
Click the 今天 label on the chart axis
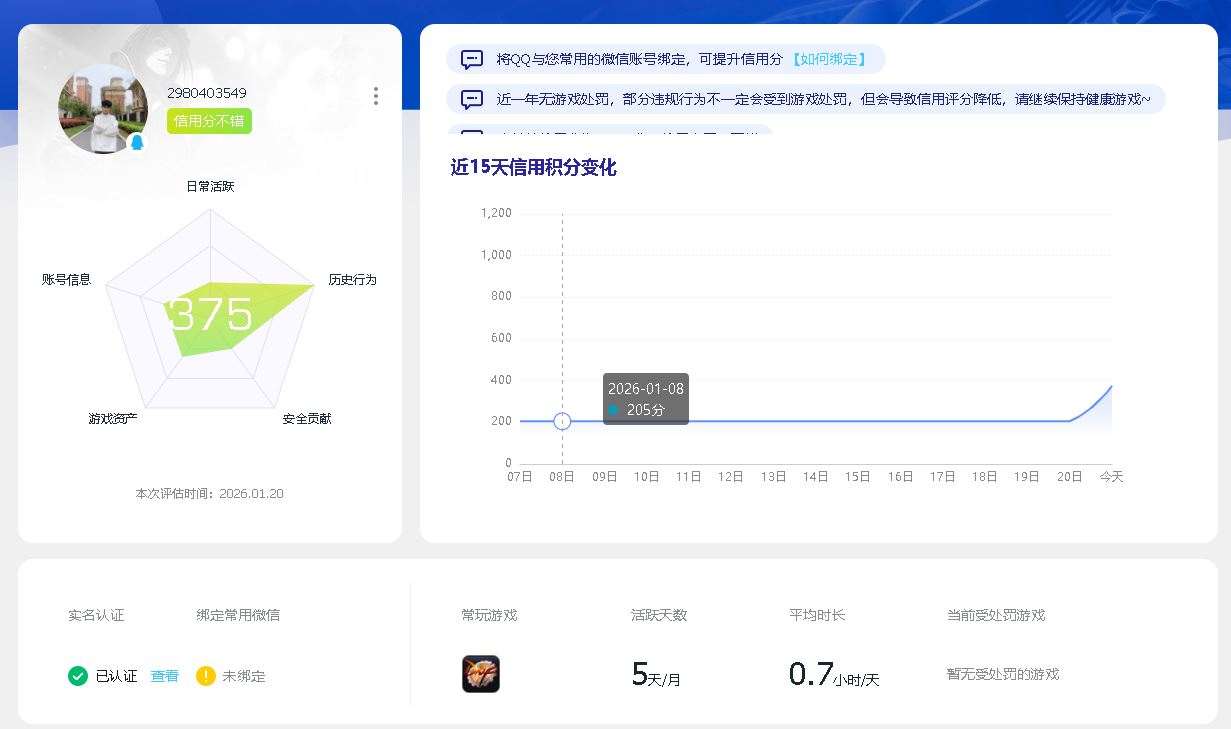point(1112,477)
